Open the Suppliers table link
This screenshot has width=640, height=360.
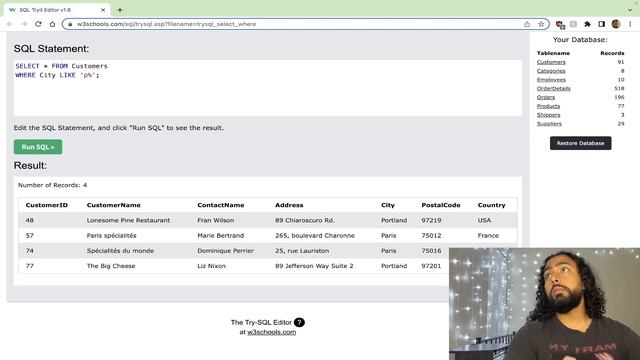(x=549, y=124)
